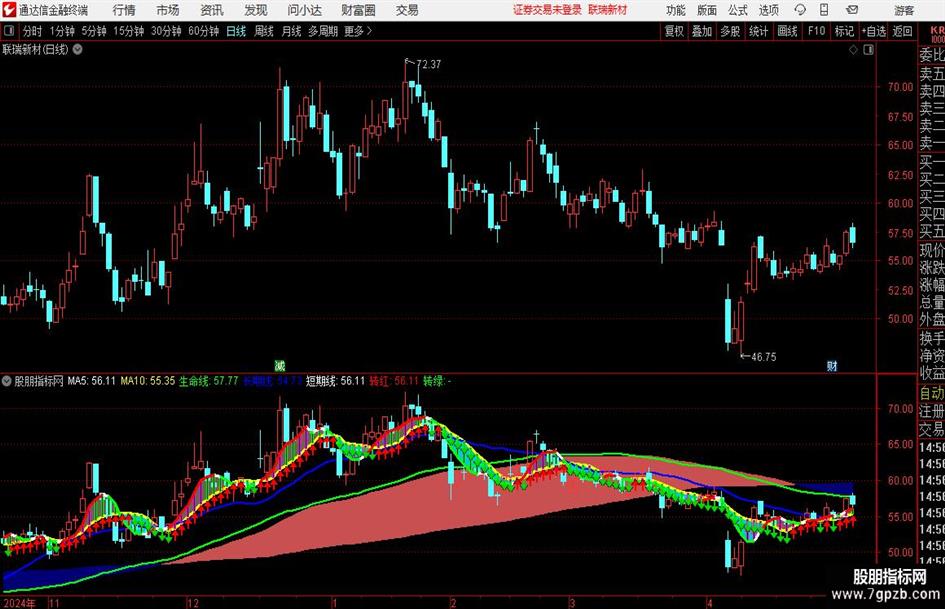Switch to the 周线 weekly tab
The image size is (945, 609).
[x=264, y=31]
